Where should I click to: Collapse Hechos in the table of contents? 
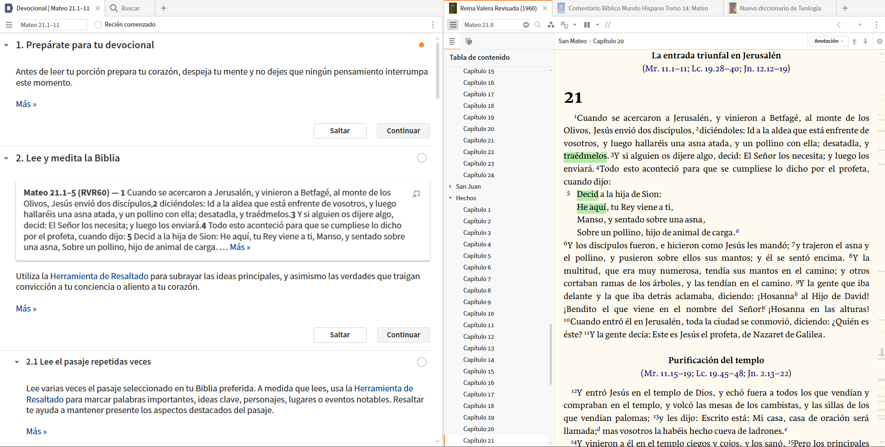[450, 198]
